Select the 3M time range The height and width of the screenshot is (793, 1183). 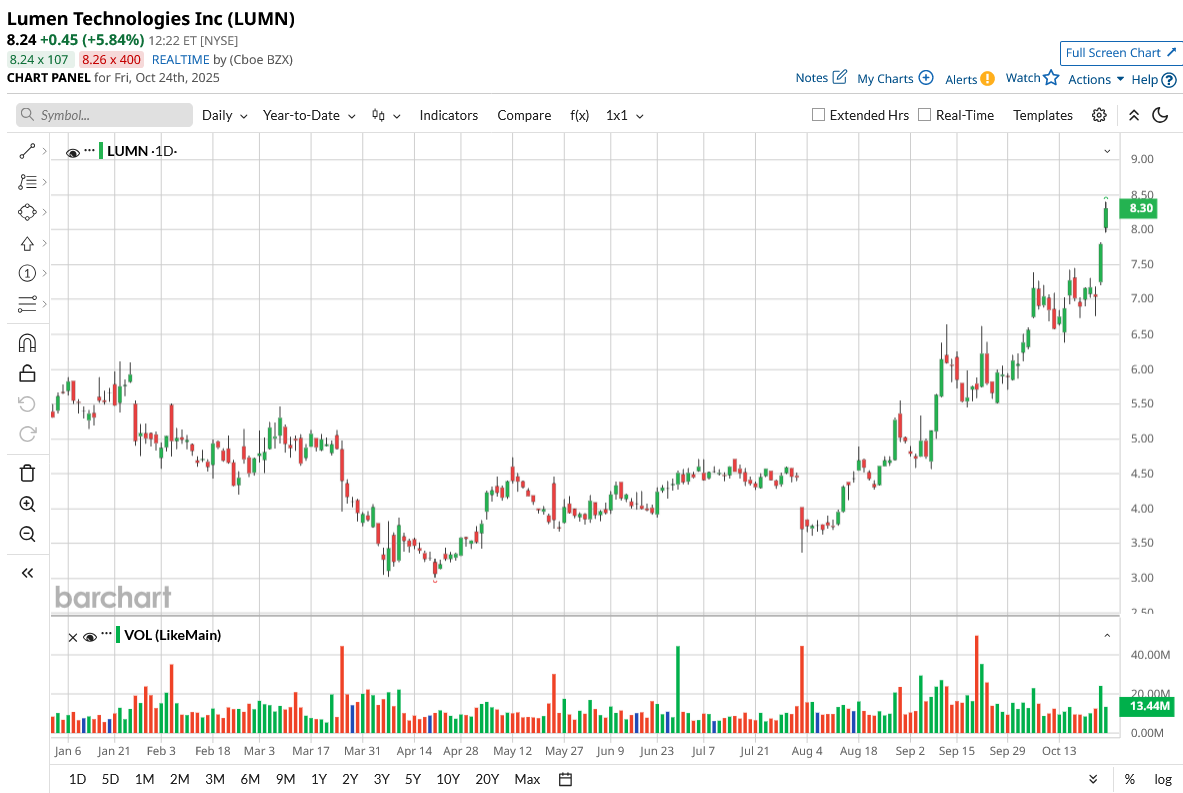214,779
